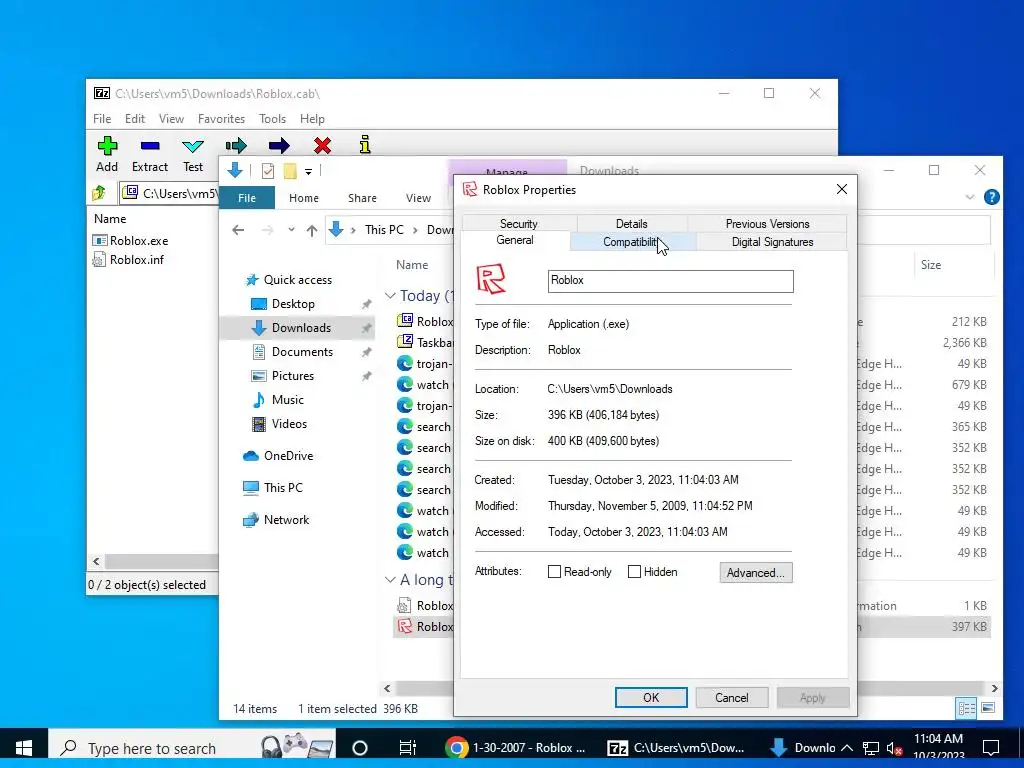Show hidden tray icons chevron

click(x=847, y=748)
